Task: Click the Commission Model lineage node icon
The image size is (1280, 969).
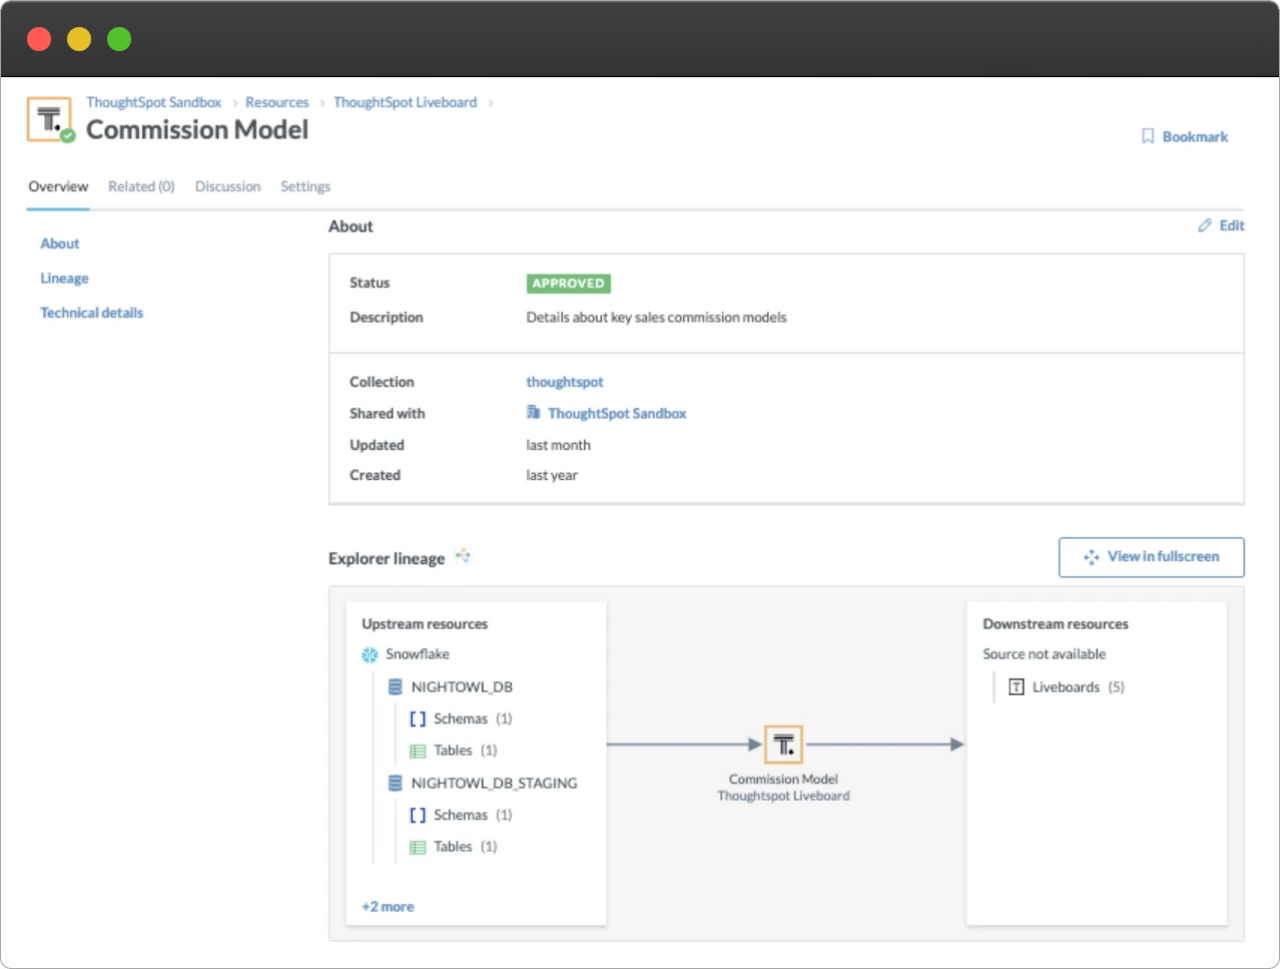Action: tap(784, 744)
